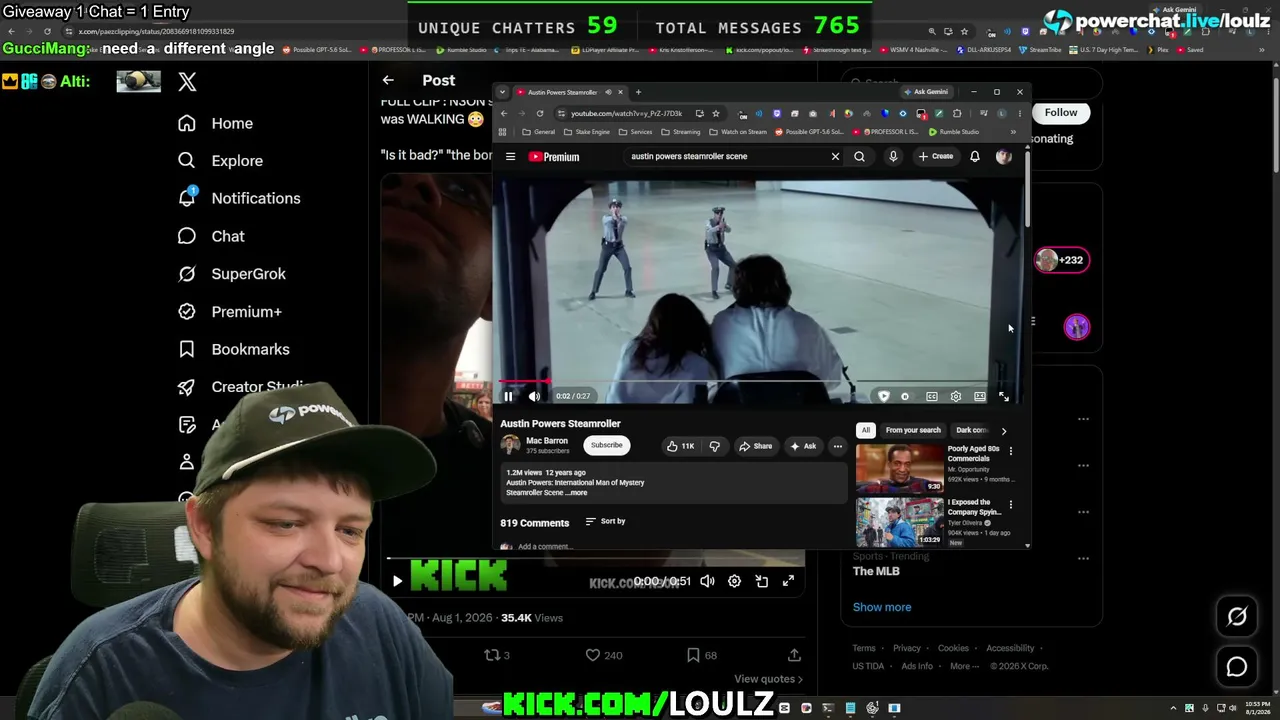Show more recommendation chips with right arrow
Viewport: 1280px width, 720px height.
tap(1004, 431)
